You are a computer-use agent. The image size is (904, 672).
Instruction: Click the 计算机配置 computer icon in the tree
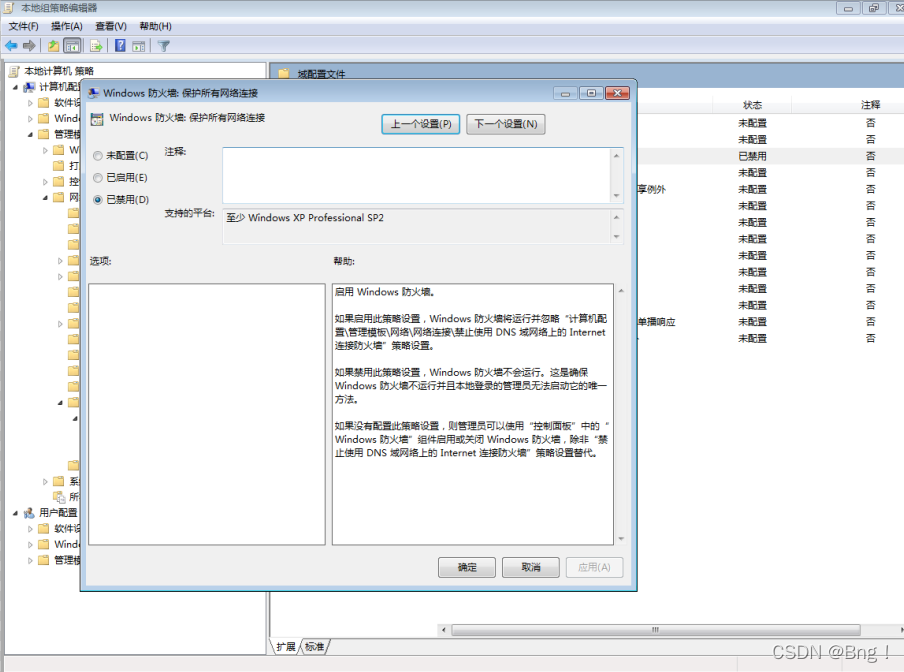coord(29,86)
